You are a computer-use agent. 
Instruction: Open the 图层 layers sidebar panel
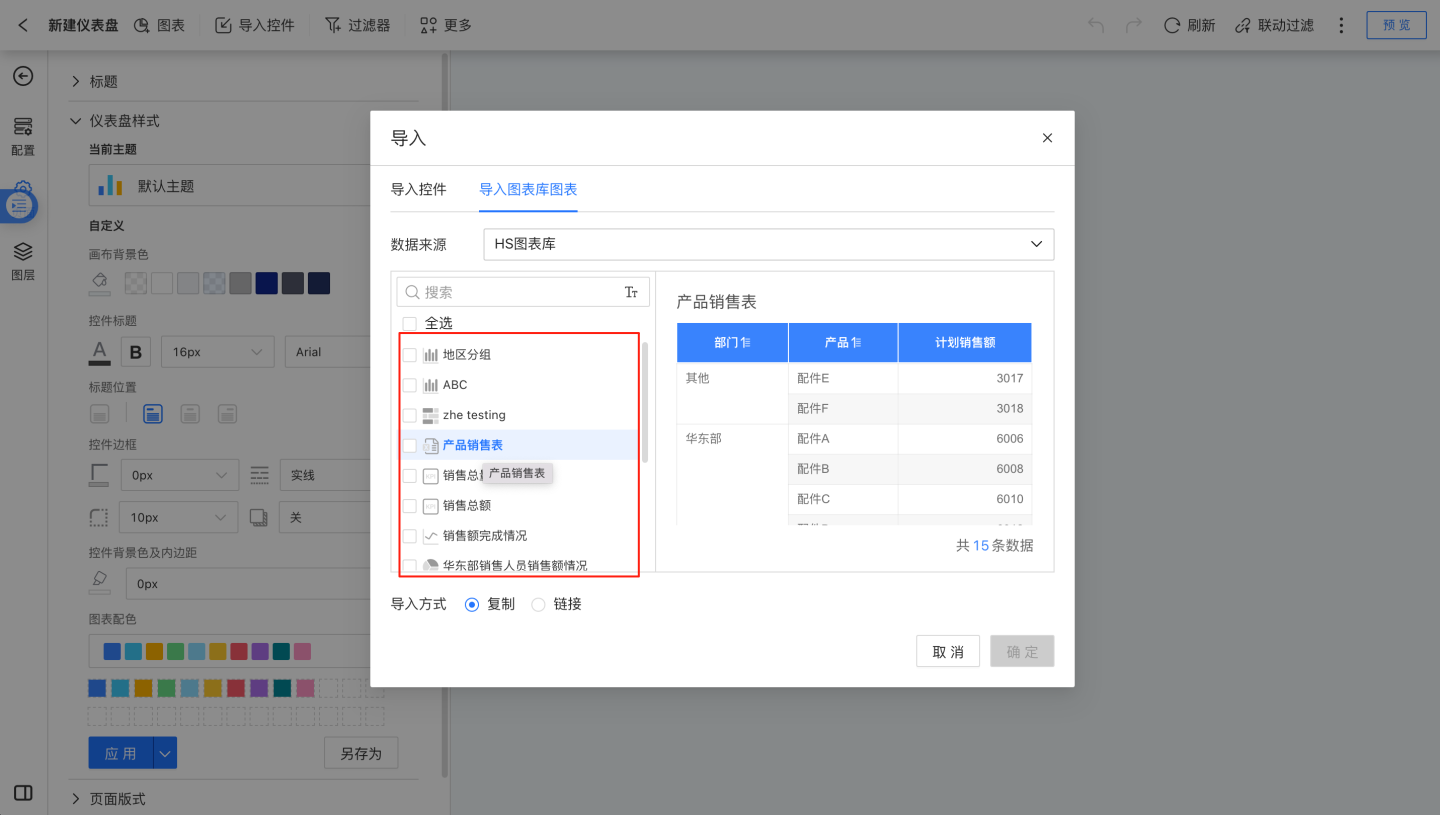point(23,261)
